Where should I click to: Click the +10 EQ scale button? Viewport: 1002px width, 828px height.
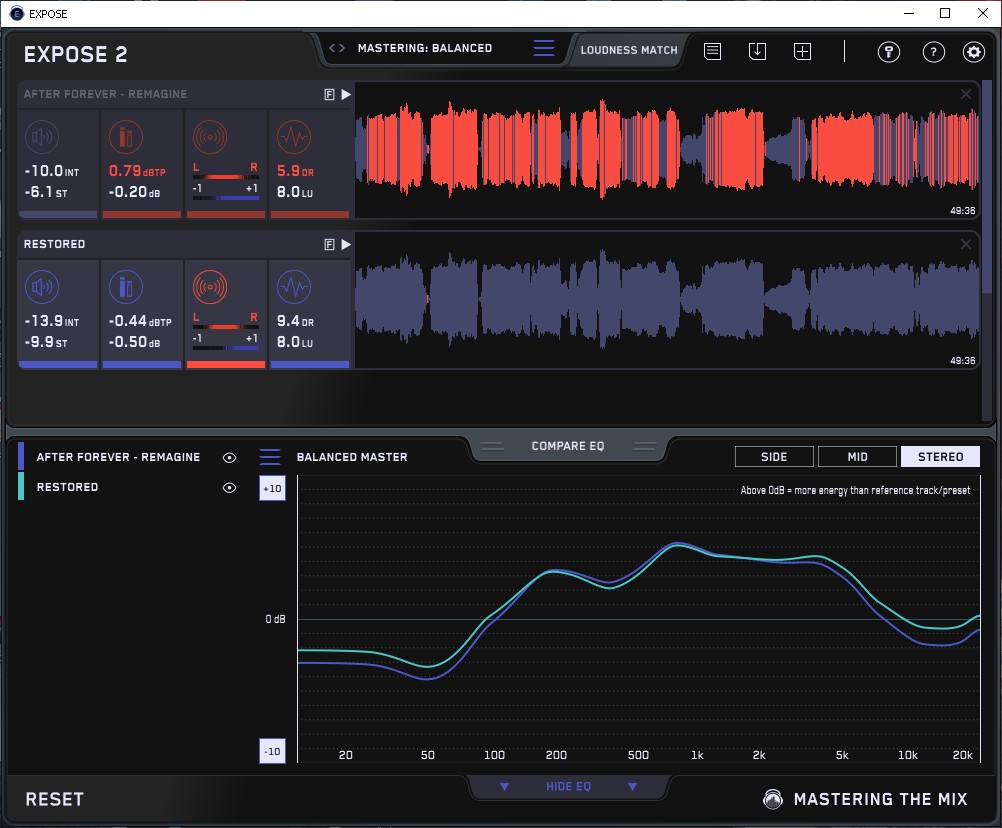[273, 488]
